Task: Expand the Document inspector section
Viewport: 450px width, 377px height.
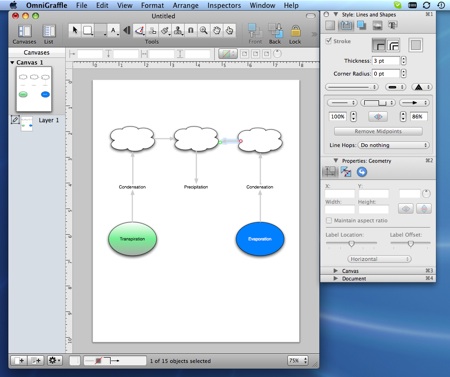Action: coord(336,278)
